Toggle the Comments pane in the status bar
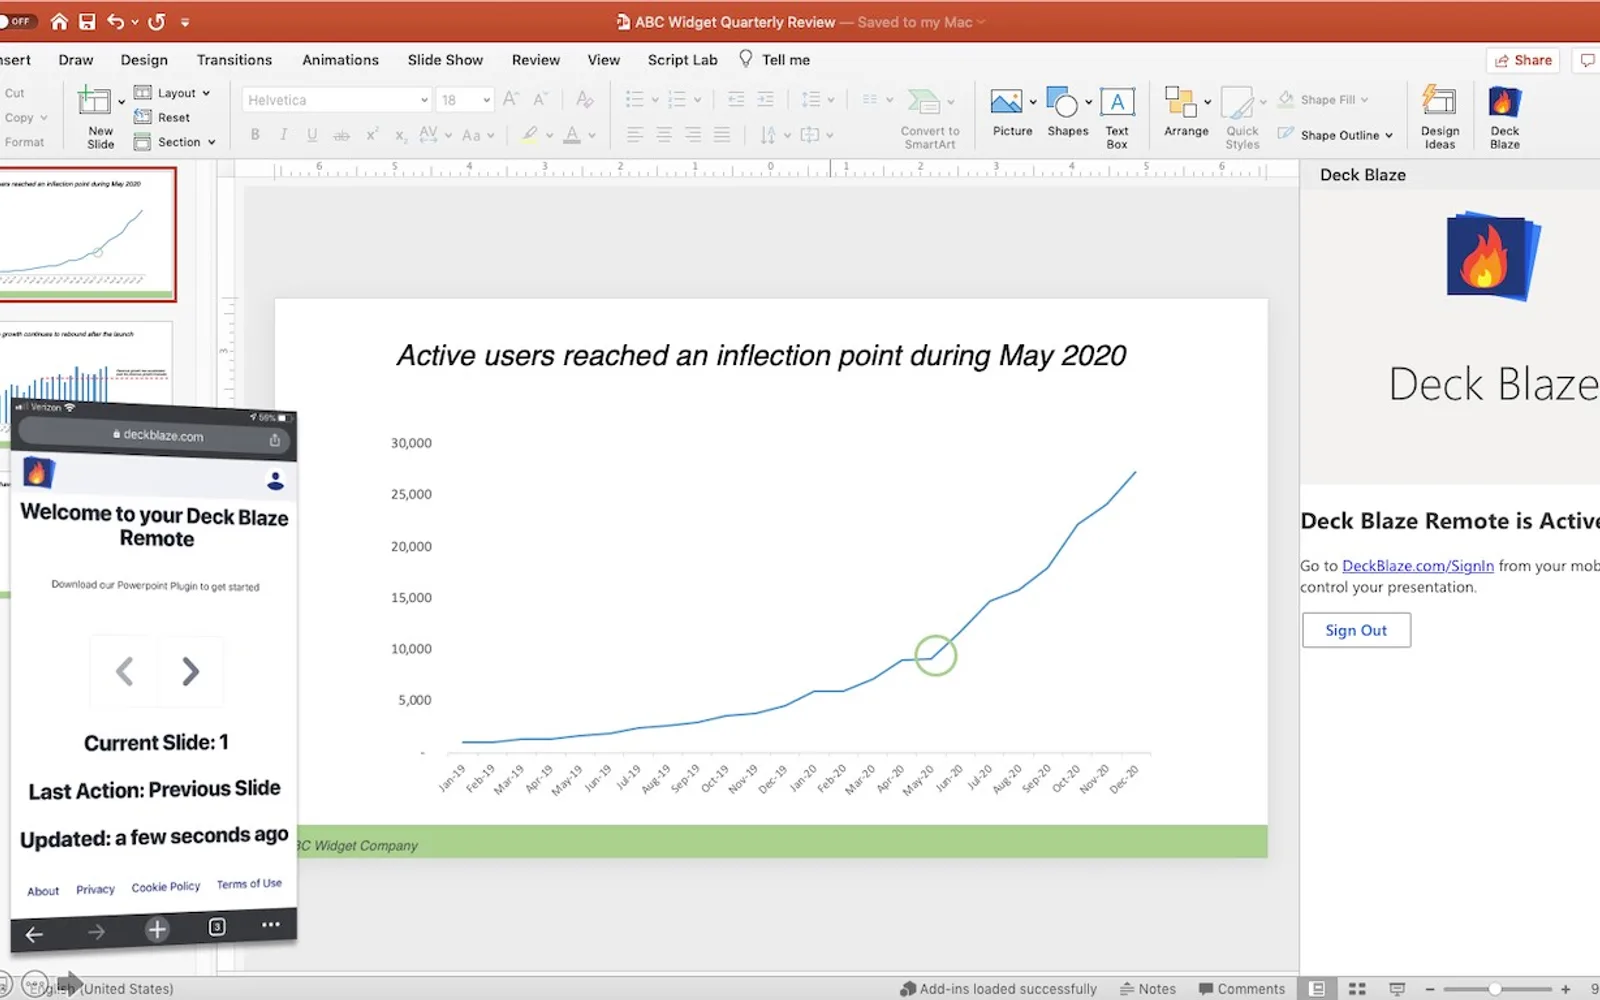Viewport: 1600px width, 1000px height. [1242, 988]
